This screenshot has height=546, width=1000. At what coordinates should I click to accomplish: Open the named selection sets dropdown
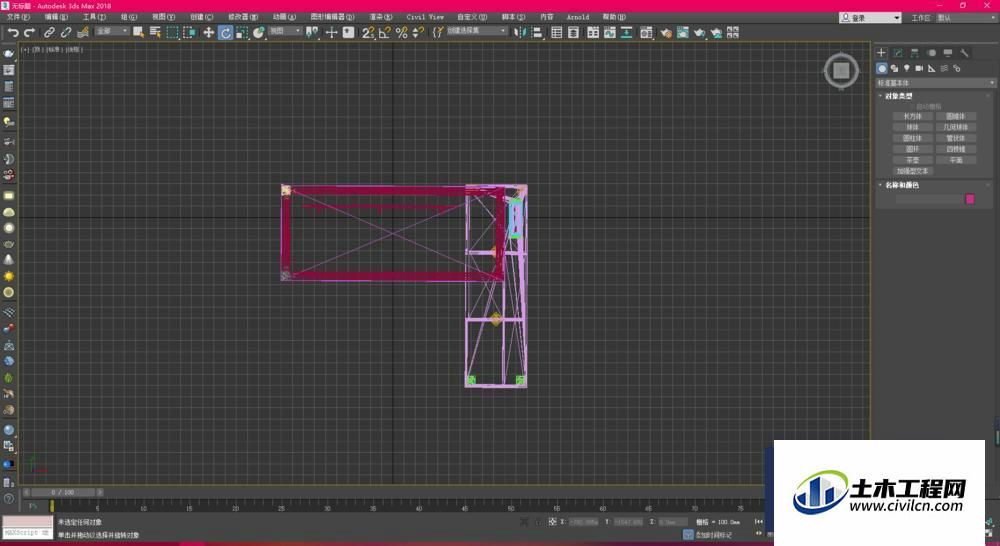pos(476,31)
